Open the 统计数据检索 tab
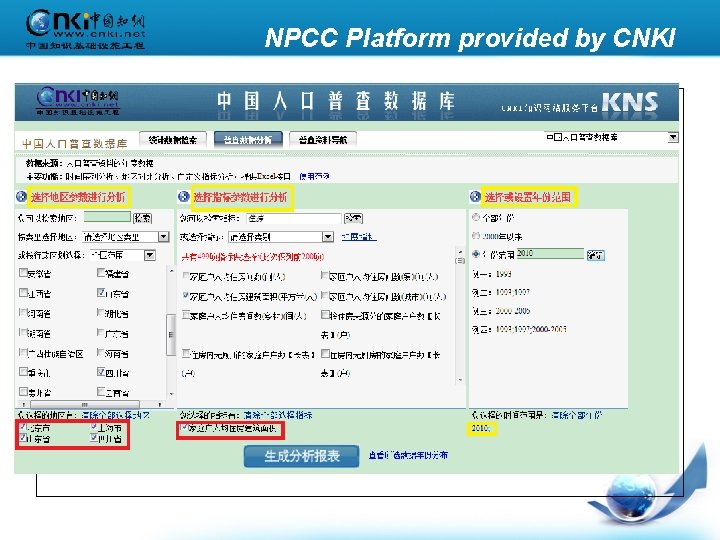720x540 pixels. click(x=173, y=140)
